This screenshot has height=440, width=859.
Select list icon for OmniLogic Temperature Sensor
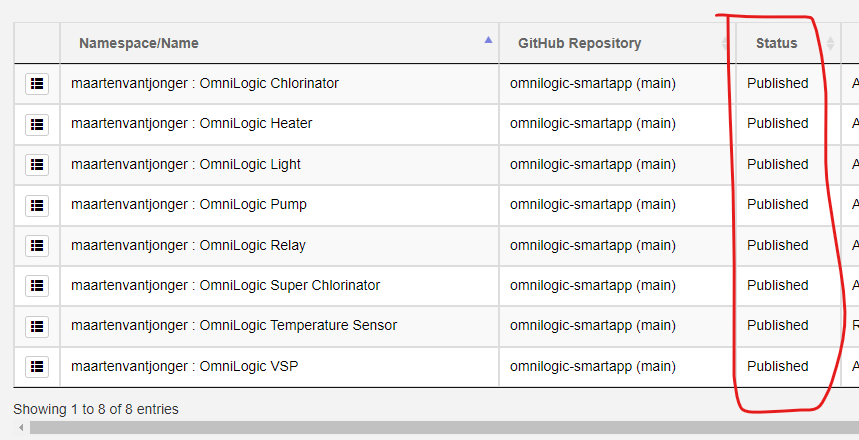tap(37, 326)
